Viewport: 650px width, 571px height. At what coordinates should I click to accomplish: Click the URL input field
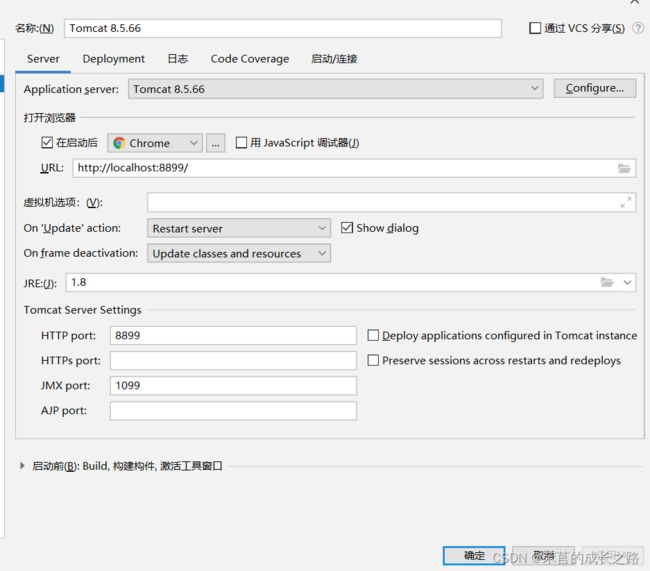pyautogui.click(x=354, y=168)
